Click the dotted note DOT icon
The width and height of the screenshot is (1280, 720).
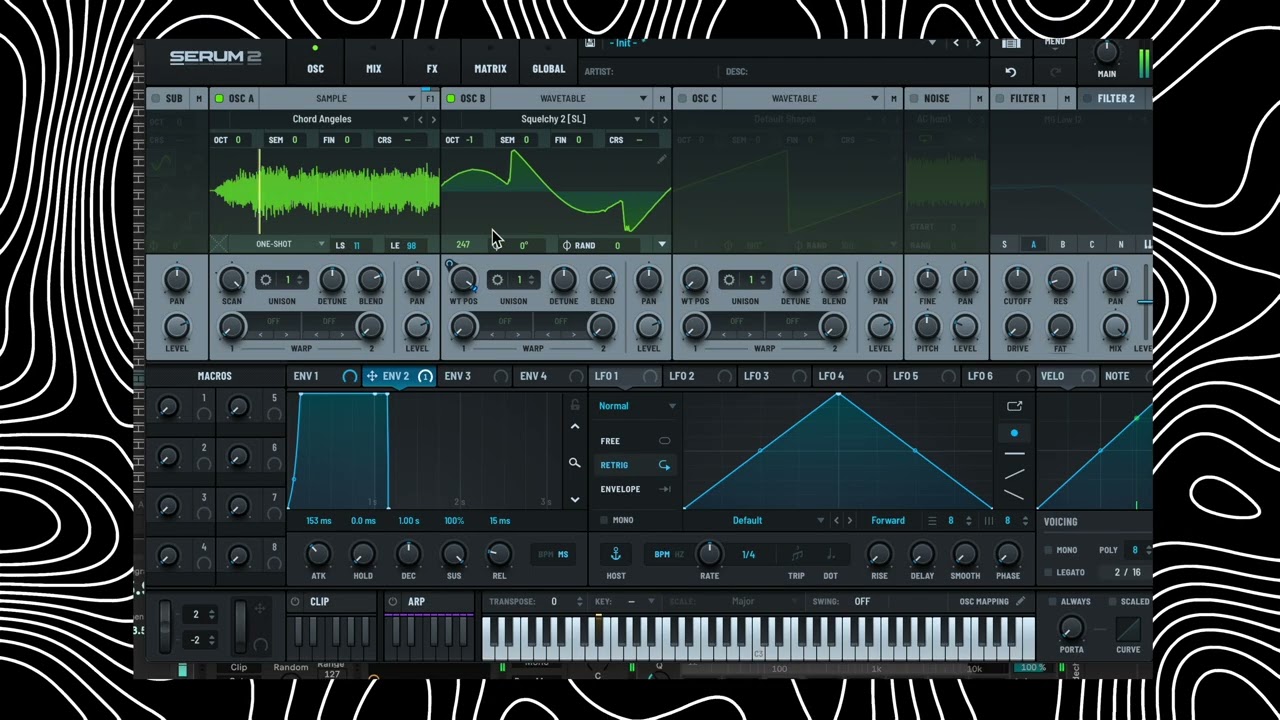[830, 554]
